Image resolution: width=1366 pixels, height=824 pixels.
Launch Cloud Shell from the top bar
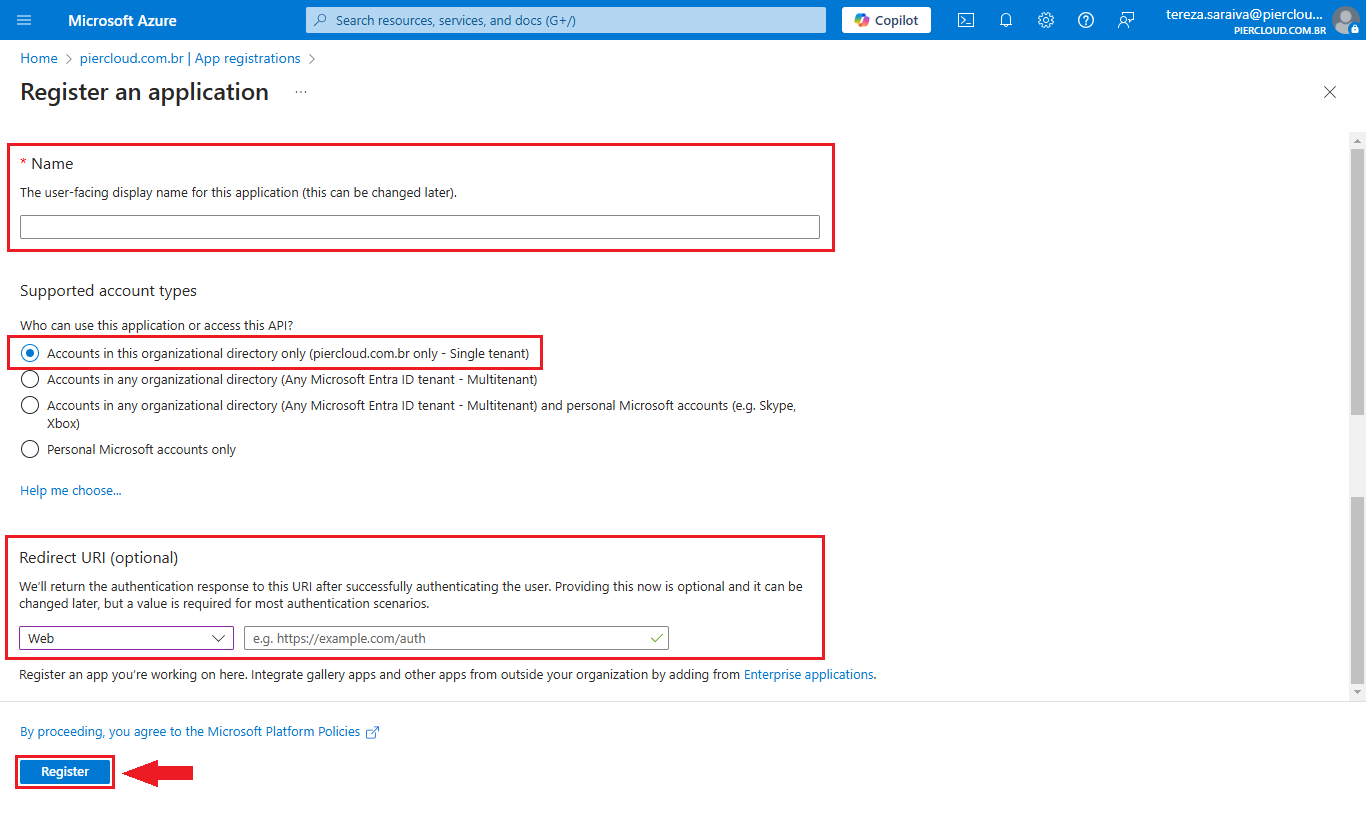coord(966,20)
